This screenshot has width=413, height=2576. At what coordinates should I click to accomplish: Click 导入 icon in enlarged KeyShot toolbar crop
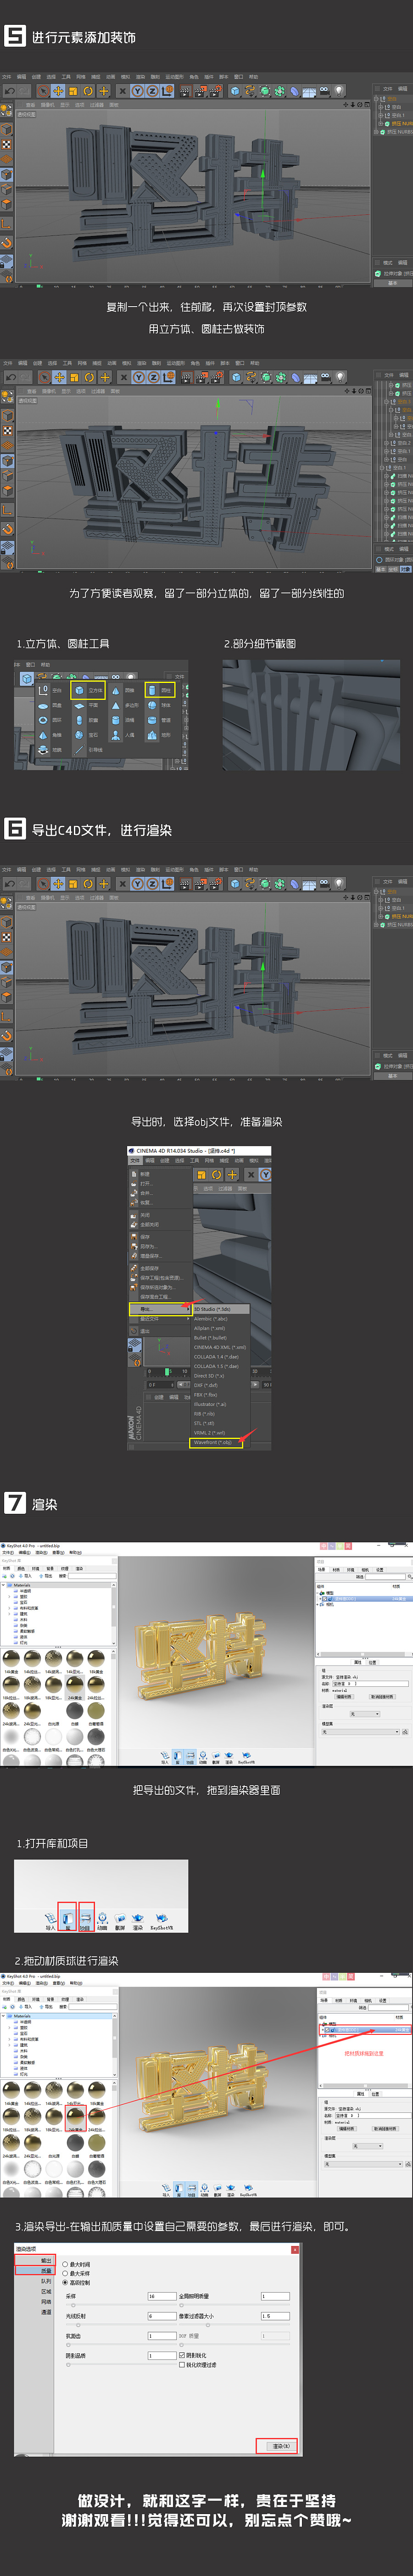50,1920
